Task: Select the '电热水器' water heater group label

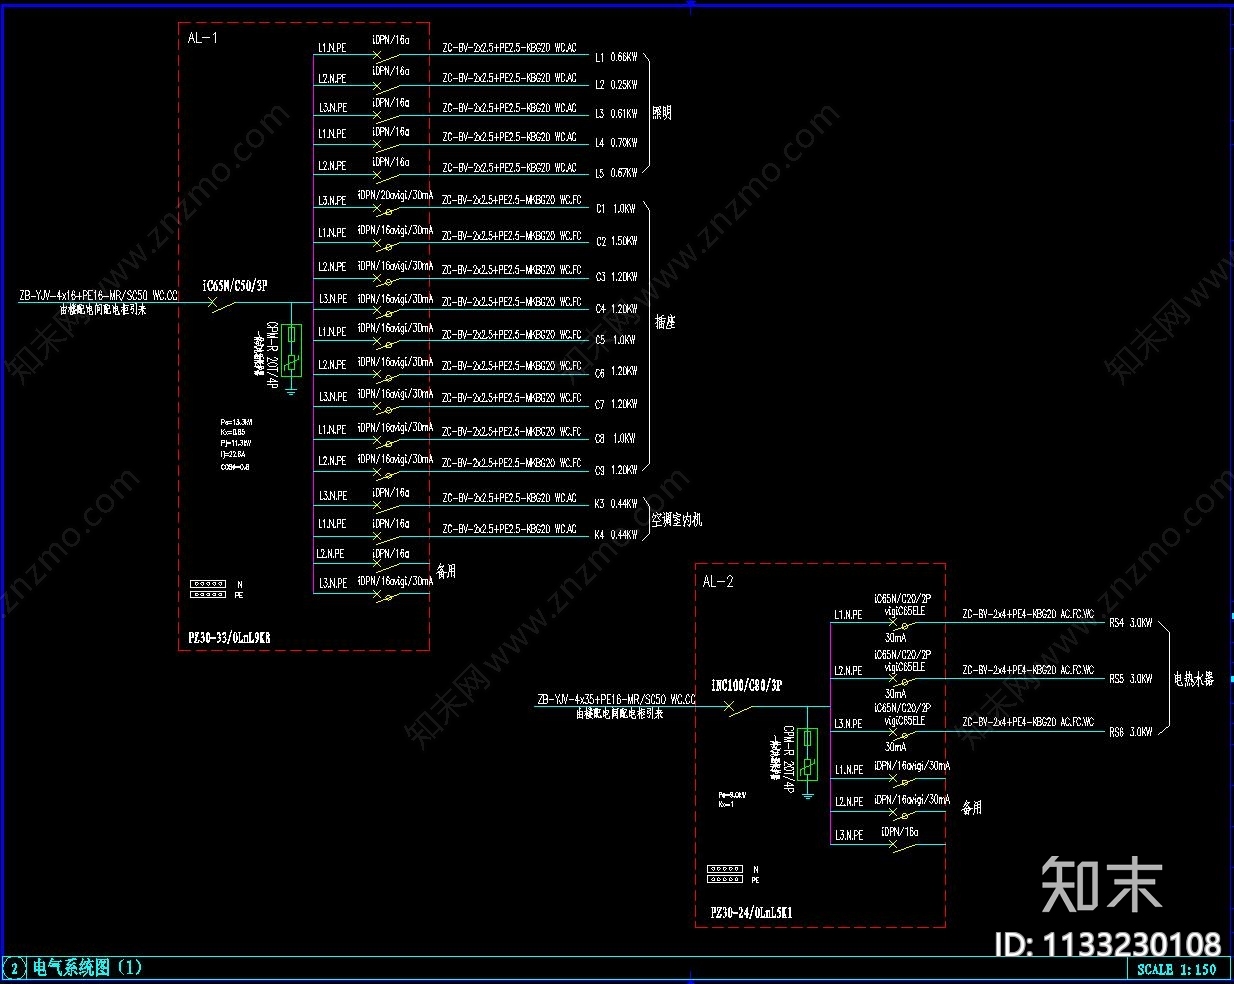Action: (x=1194, y=679)
